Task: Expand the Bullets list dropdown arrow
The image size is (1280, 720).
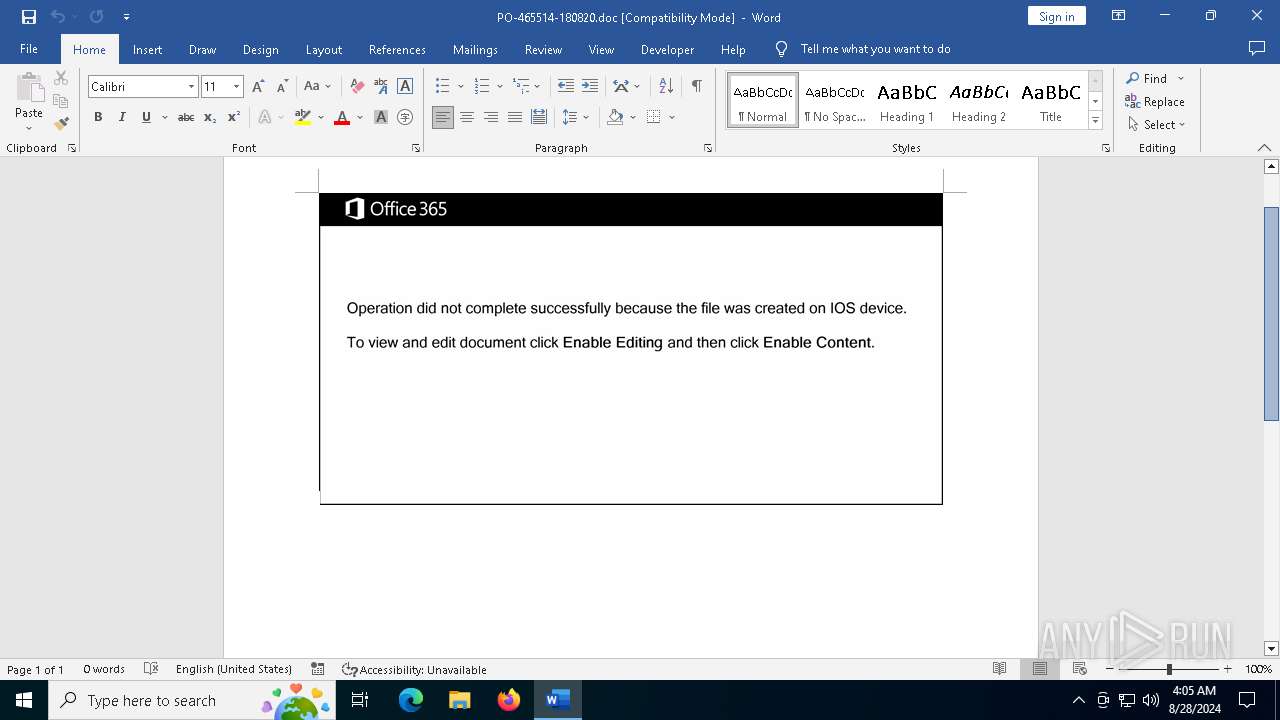Action: [x=460, y=87]
